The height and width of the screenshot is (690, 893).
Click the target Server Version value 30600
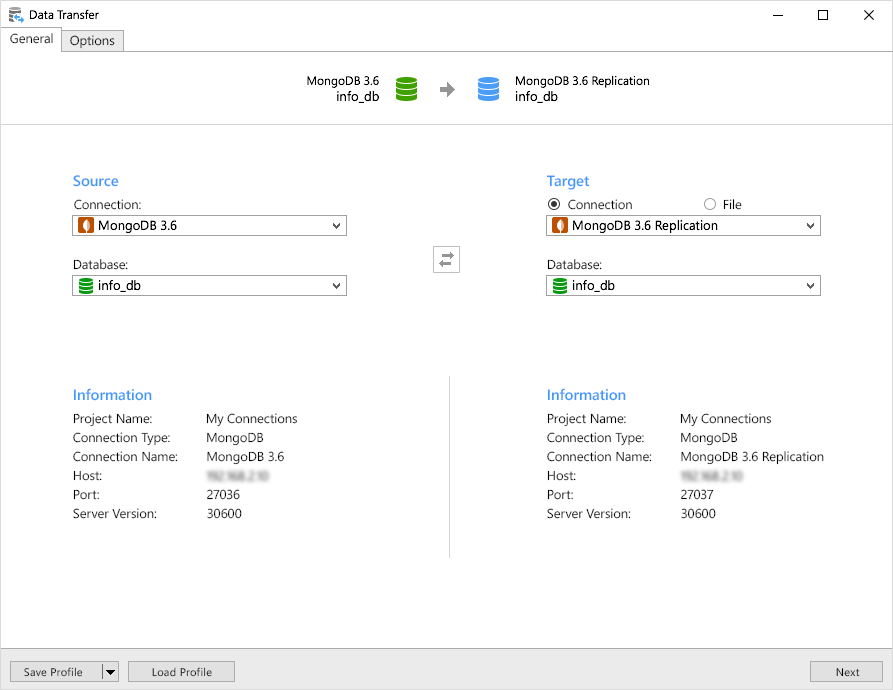pyautogui.click(x=698, y=514)
